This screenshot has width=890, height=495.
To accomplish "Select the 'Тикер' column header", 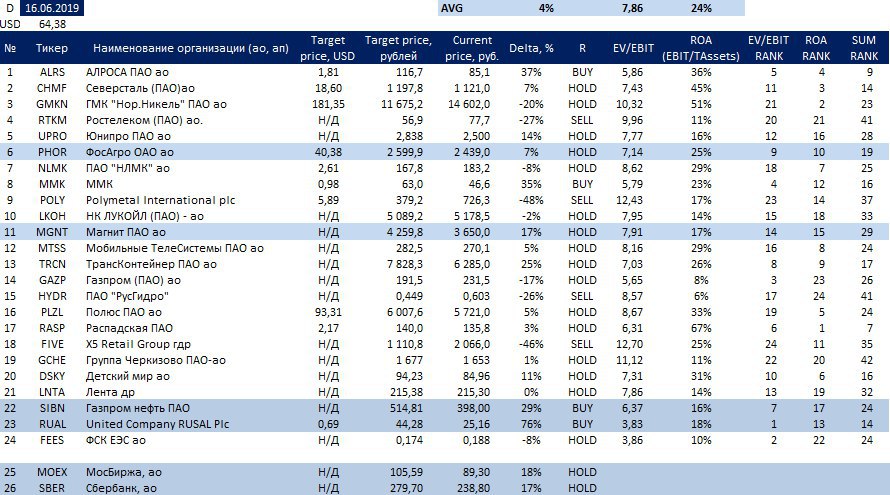I will click(x=52, y=48).
